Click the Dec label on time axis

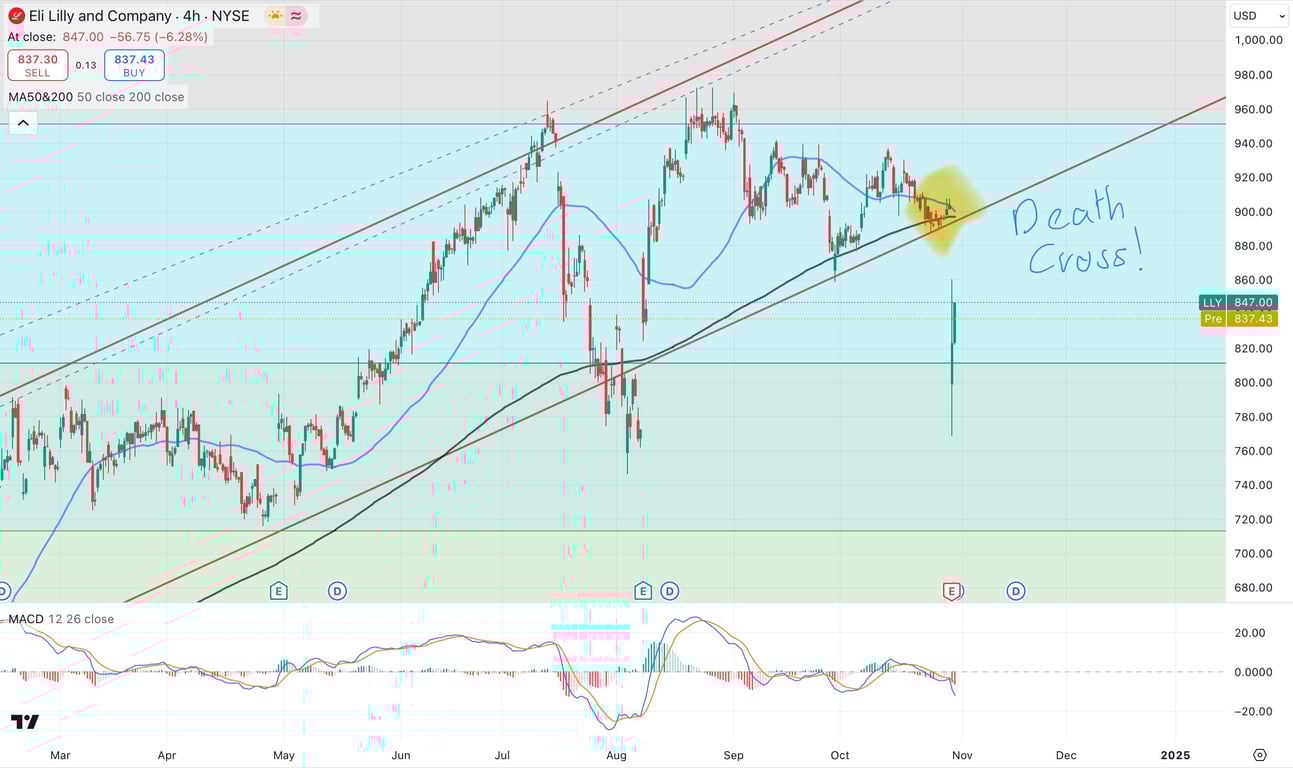[1066, 755]
